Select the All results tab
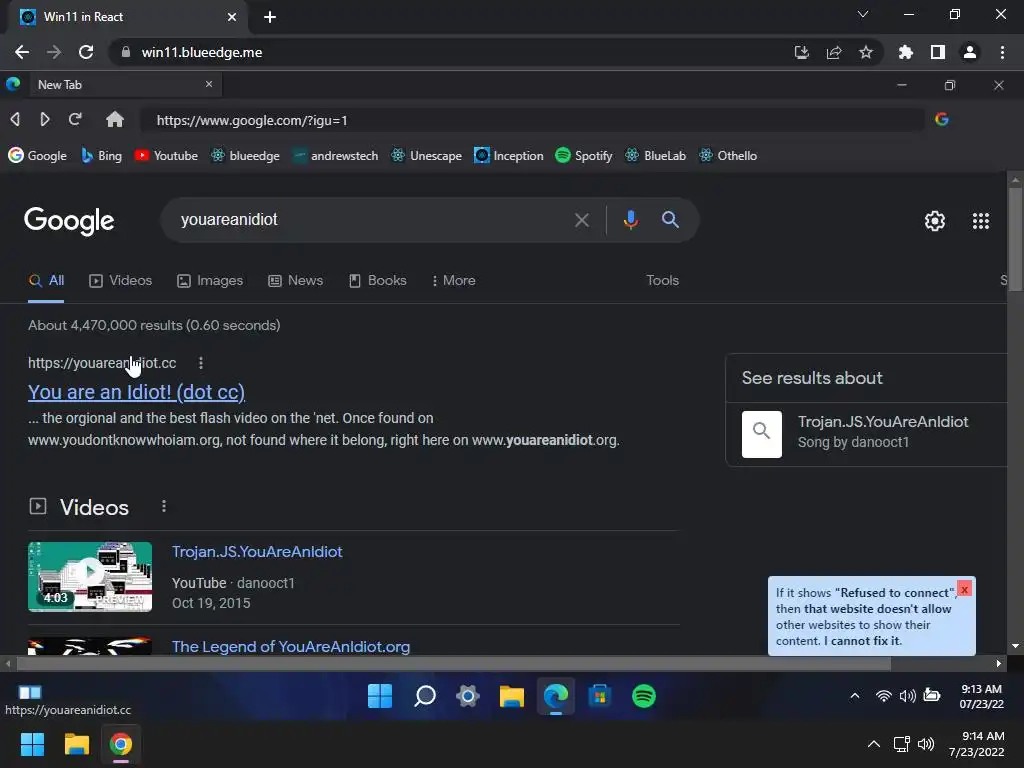The width and height of the screenshot is (1024, 768). tap(46, 281)
